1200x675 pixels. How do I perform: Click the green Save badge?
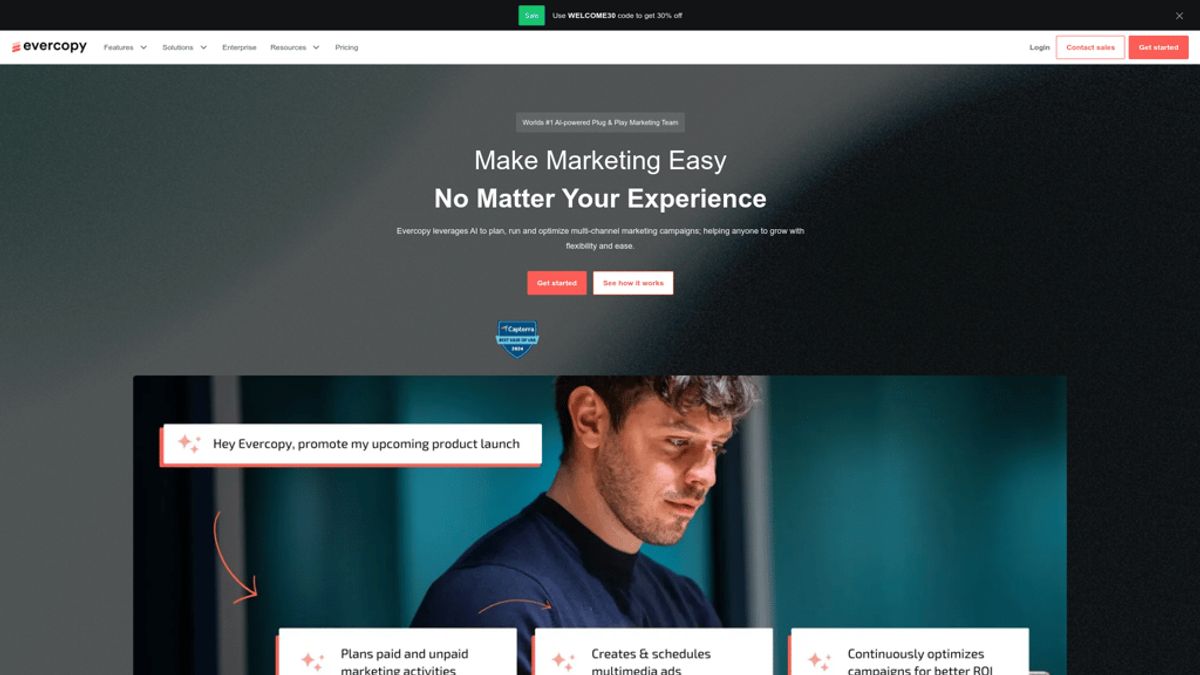(x=531, y=15)
